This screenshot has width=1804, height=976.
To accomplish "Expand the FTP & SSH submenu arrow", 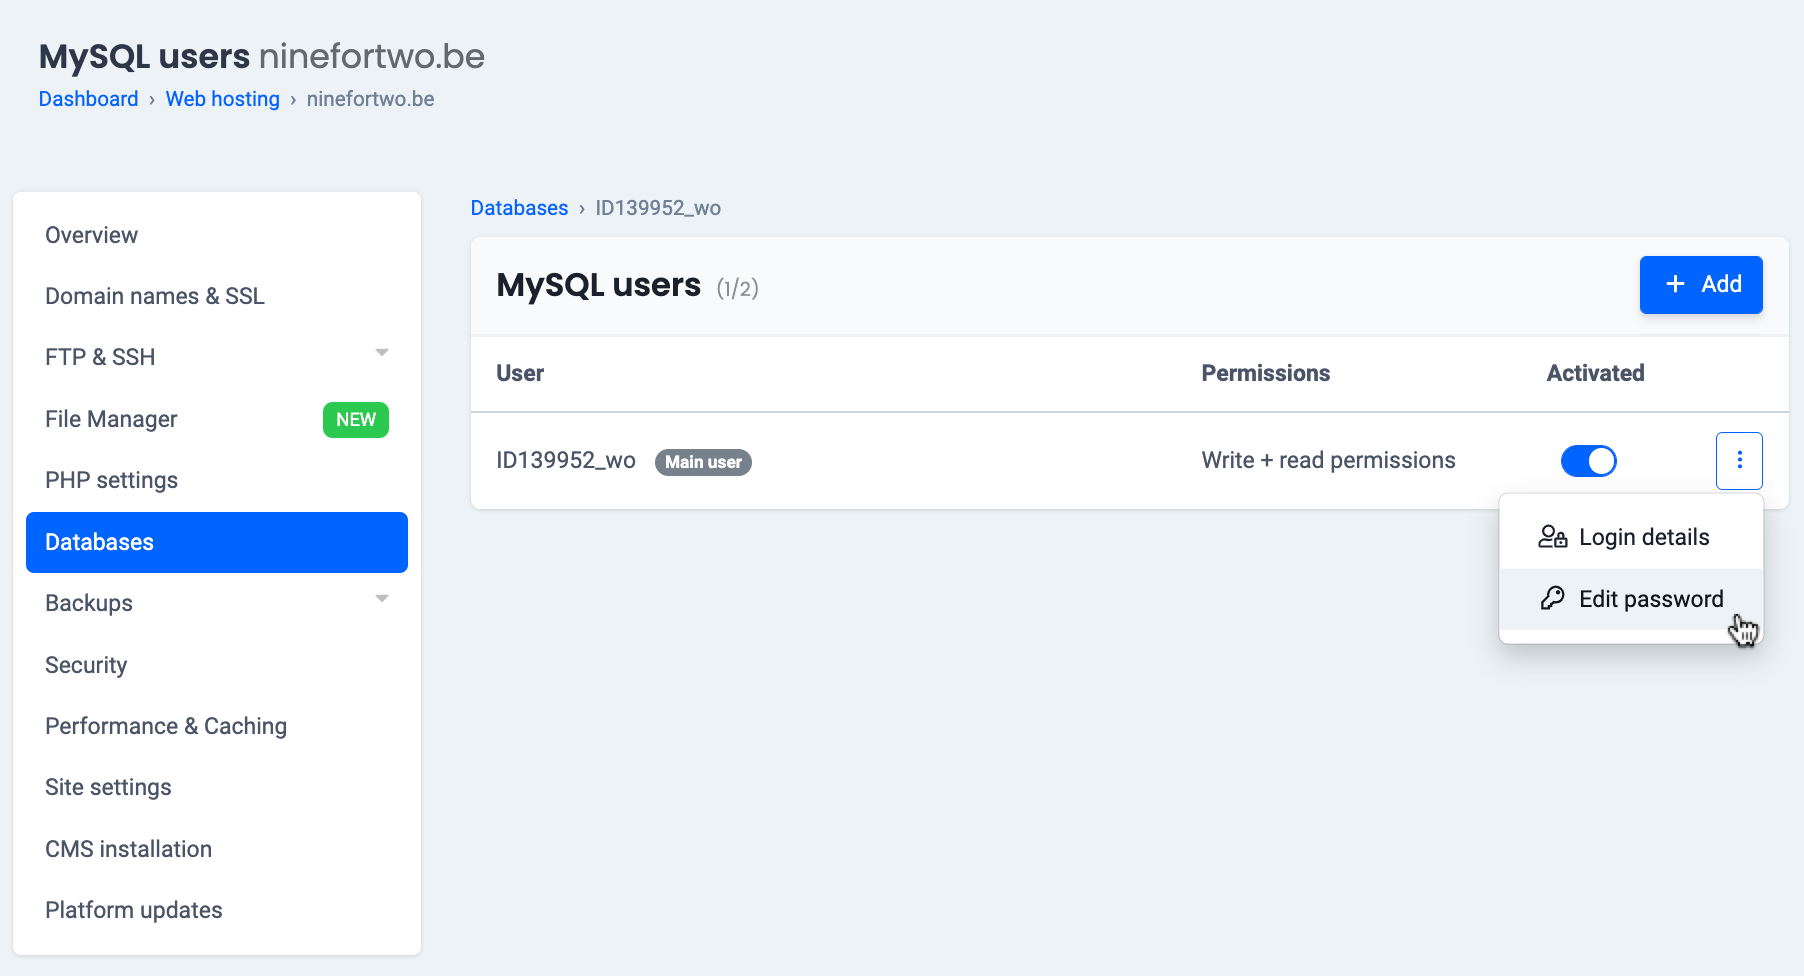I will pos(382,353).
